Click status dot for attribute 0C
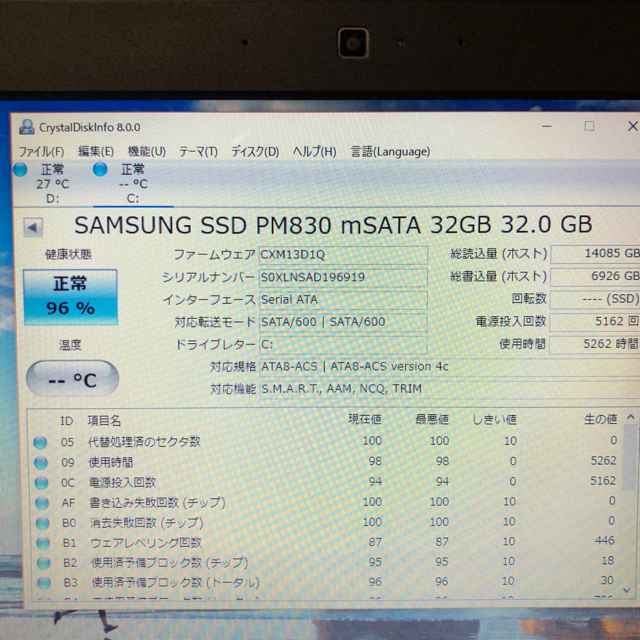 click(41, 483)
